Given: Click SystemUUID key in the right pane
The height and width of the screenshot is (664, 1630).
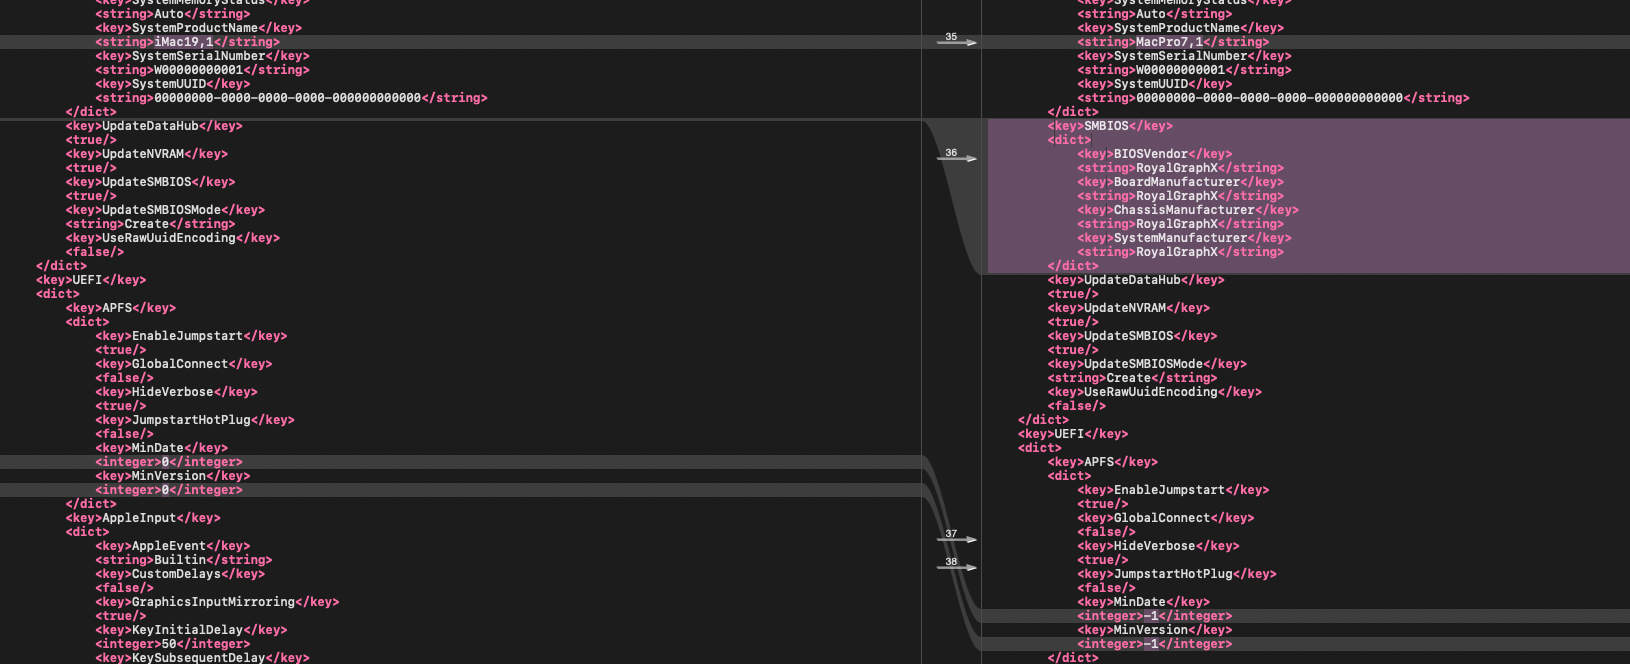Looking at the screenshot, I should tap(1155, 84).
